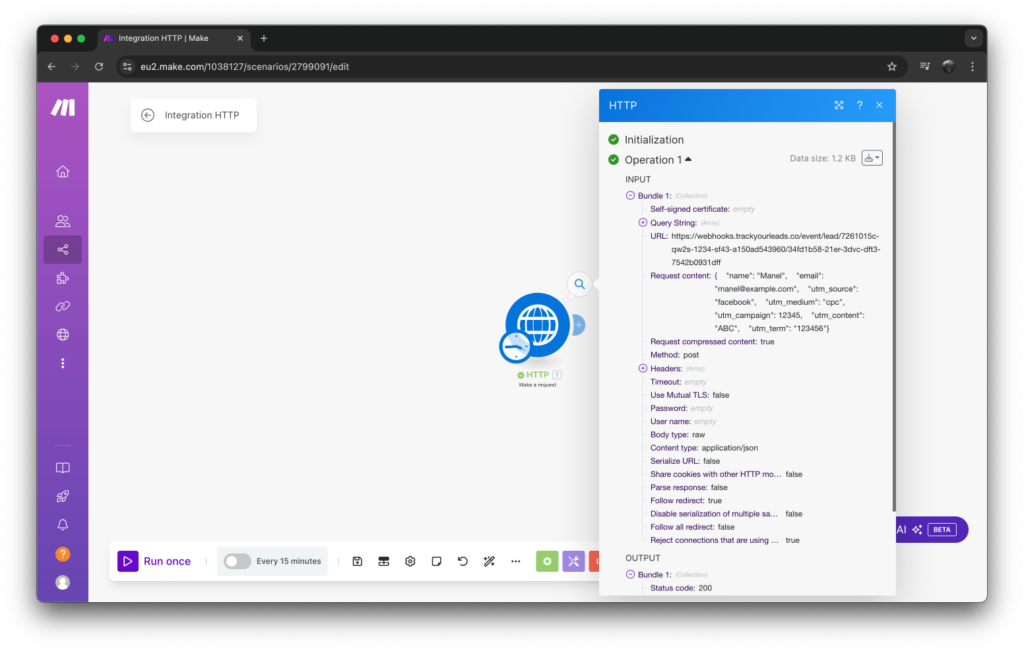Open the user profile avatar in sidebar

tap(63, 582)
